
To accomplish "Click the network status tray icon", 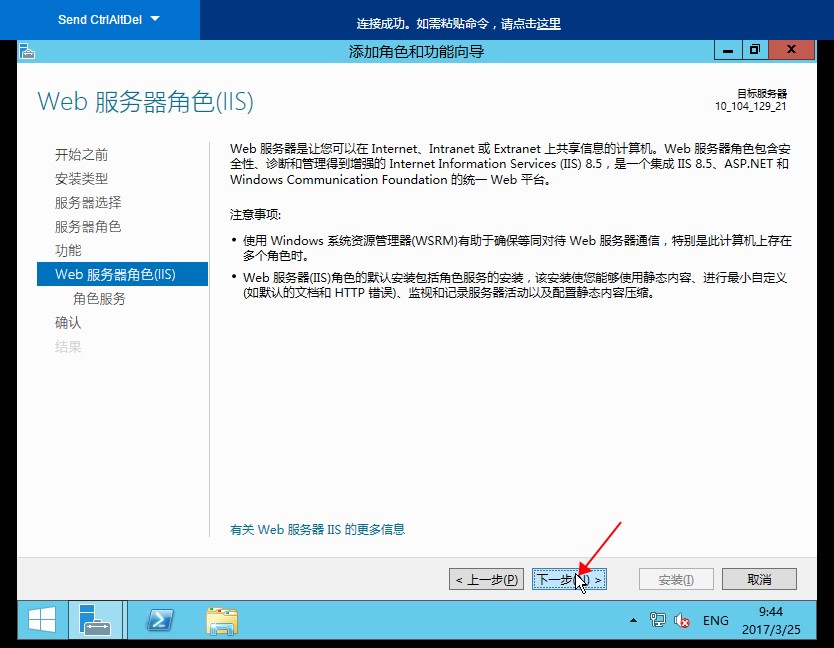I will point(657,620).
